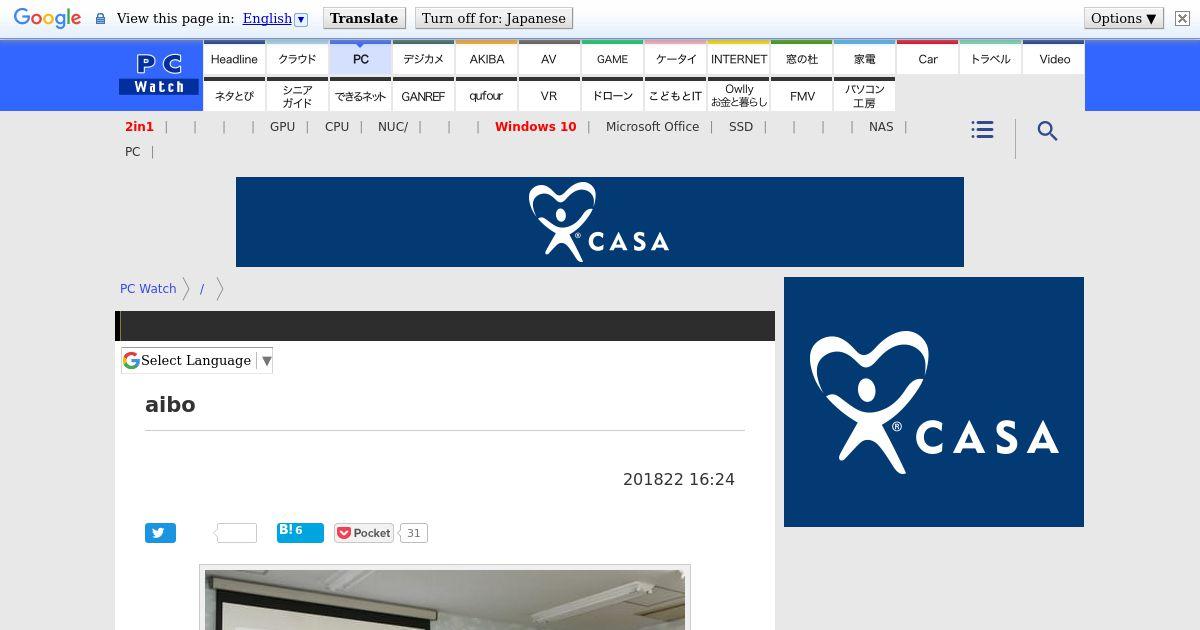This screenshot has width=1200, height=630.
Task: Open the こどもとIT tab
Action: point(675,95)
